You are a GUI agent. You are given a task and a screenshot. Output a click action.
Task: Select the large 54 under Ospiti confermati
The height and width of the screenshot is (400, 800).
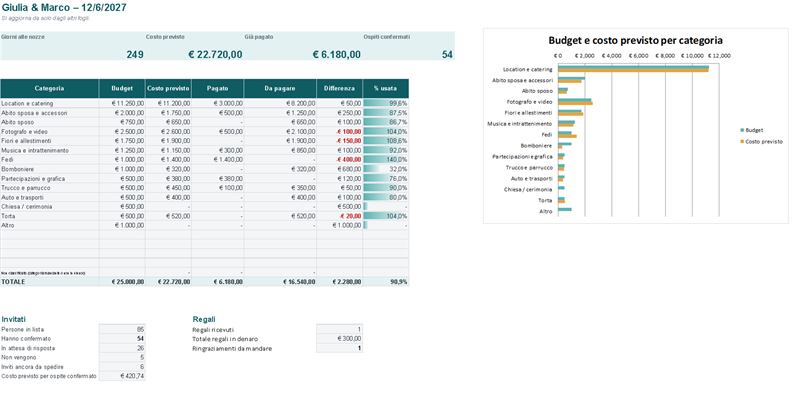click(x=447, y=55)
